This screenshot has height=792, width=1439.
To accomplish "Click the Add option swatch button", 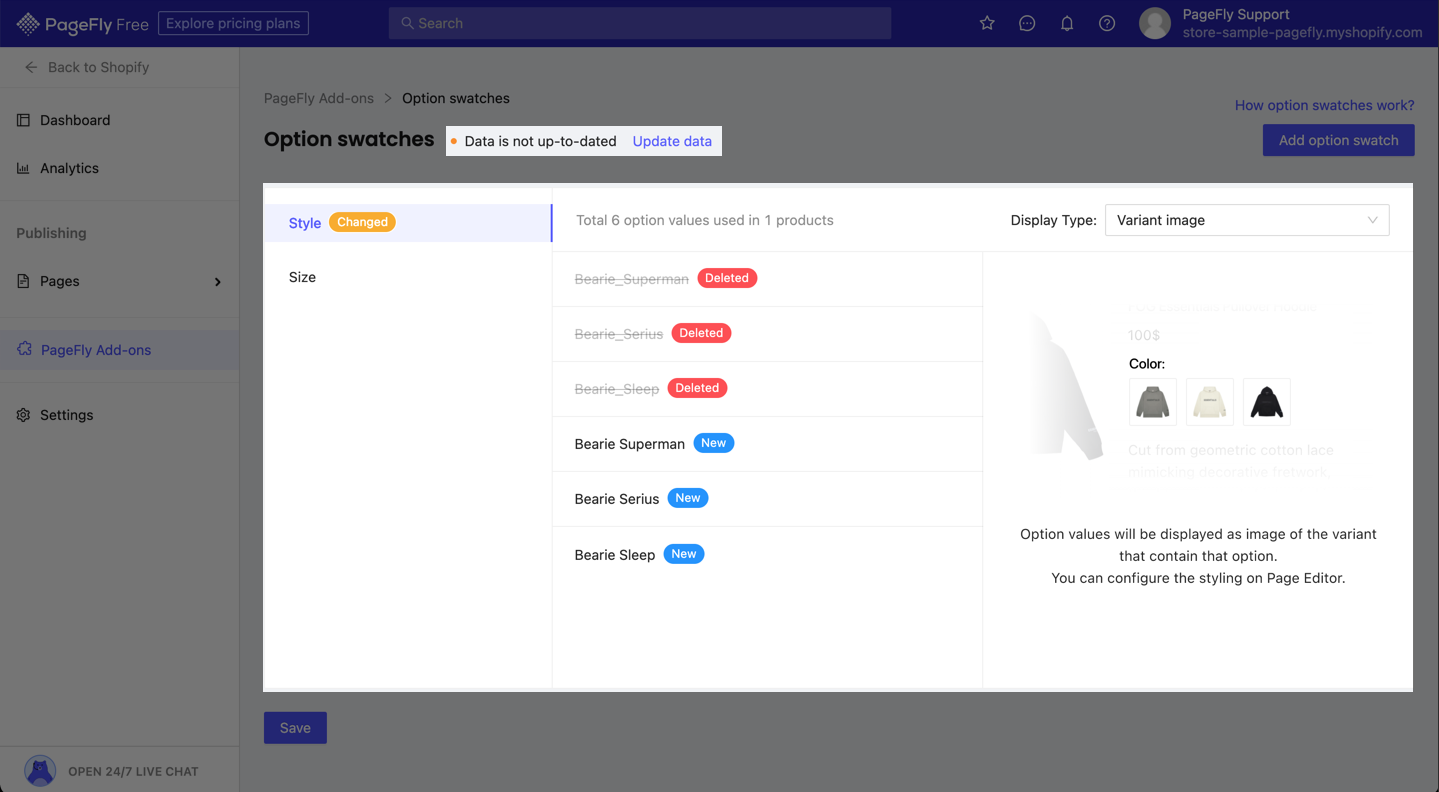I will (x=1338, y=140).
